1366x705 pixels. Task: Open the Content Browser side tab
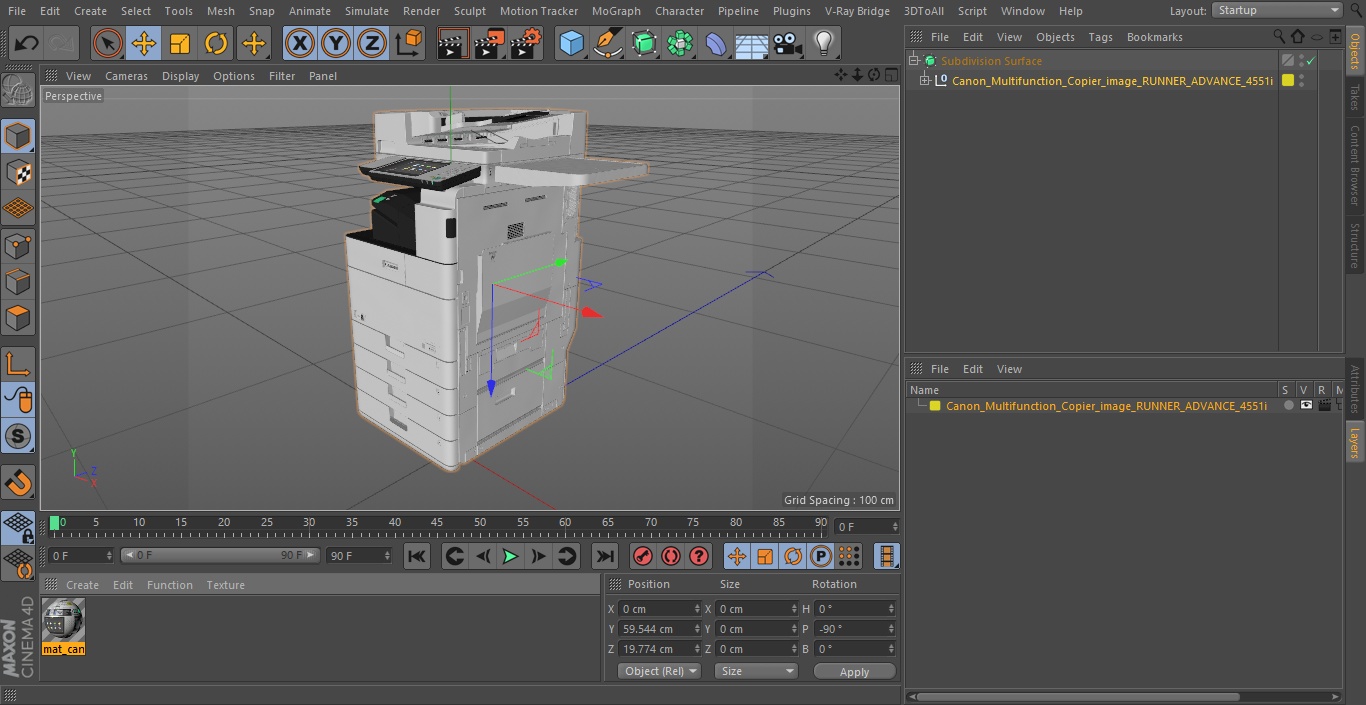(1355, 165)
